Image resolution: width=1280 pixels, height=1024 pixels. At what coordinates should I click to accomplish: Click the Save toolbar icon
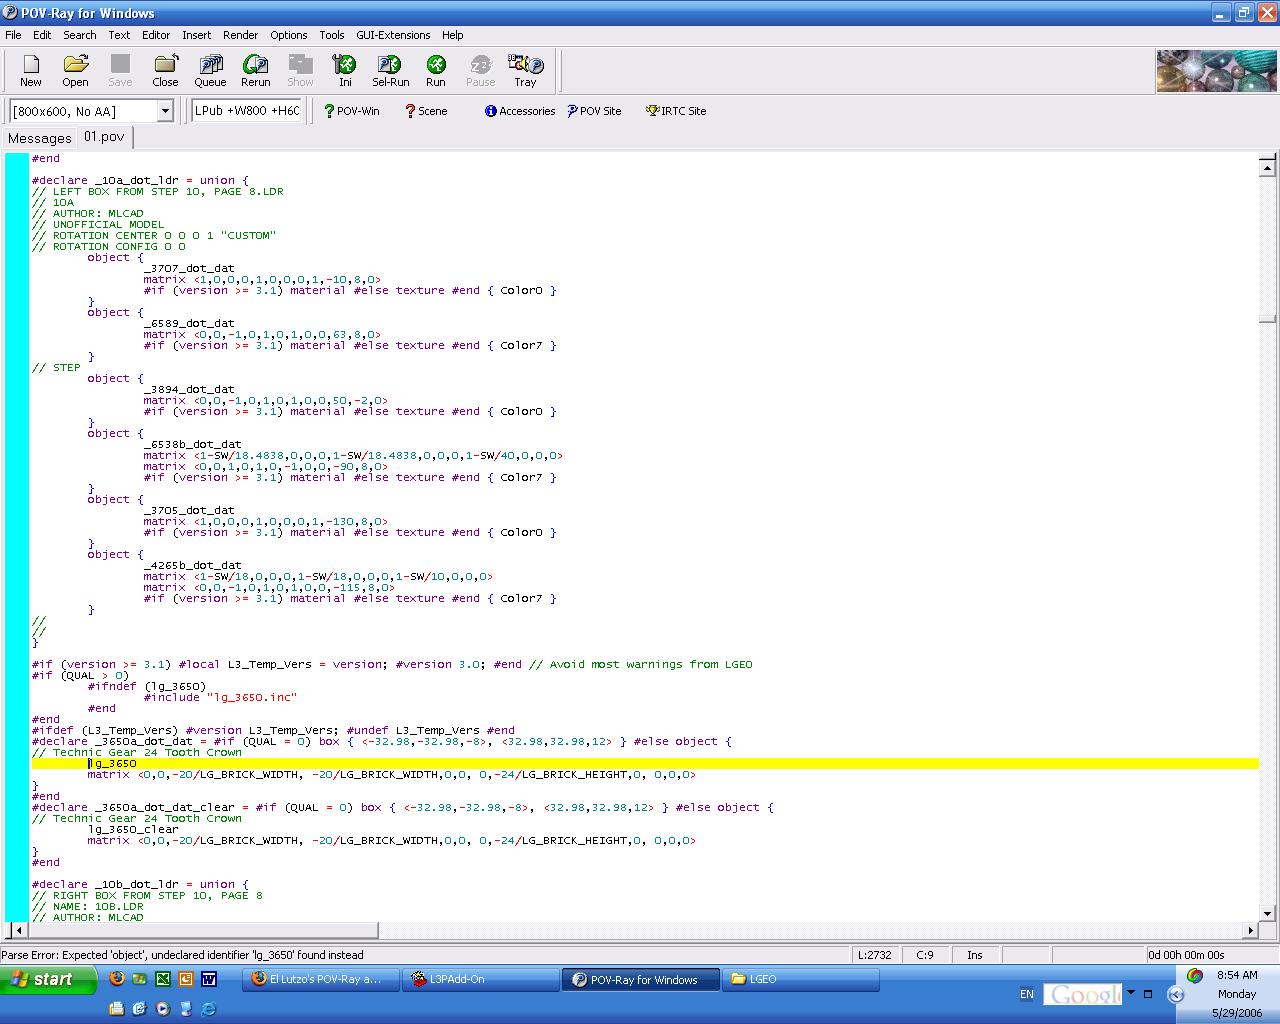tap(120, 71)
